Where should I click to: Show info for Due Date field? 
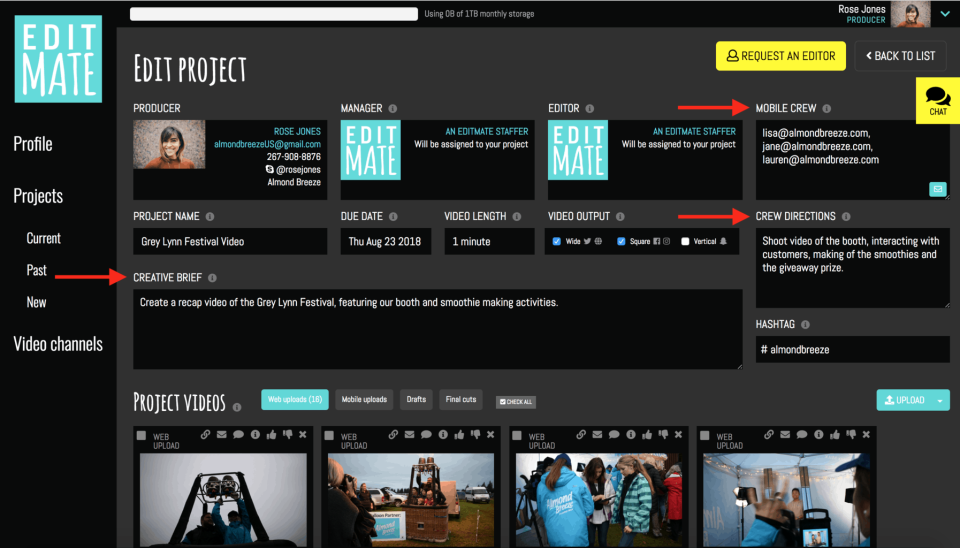click(x=393, y=217)
